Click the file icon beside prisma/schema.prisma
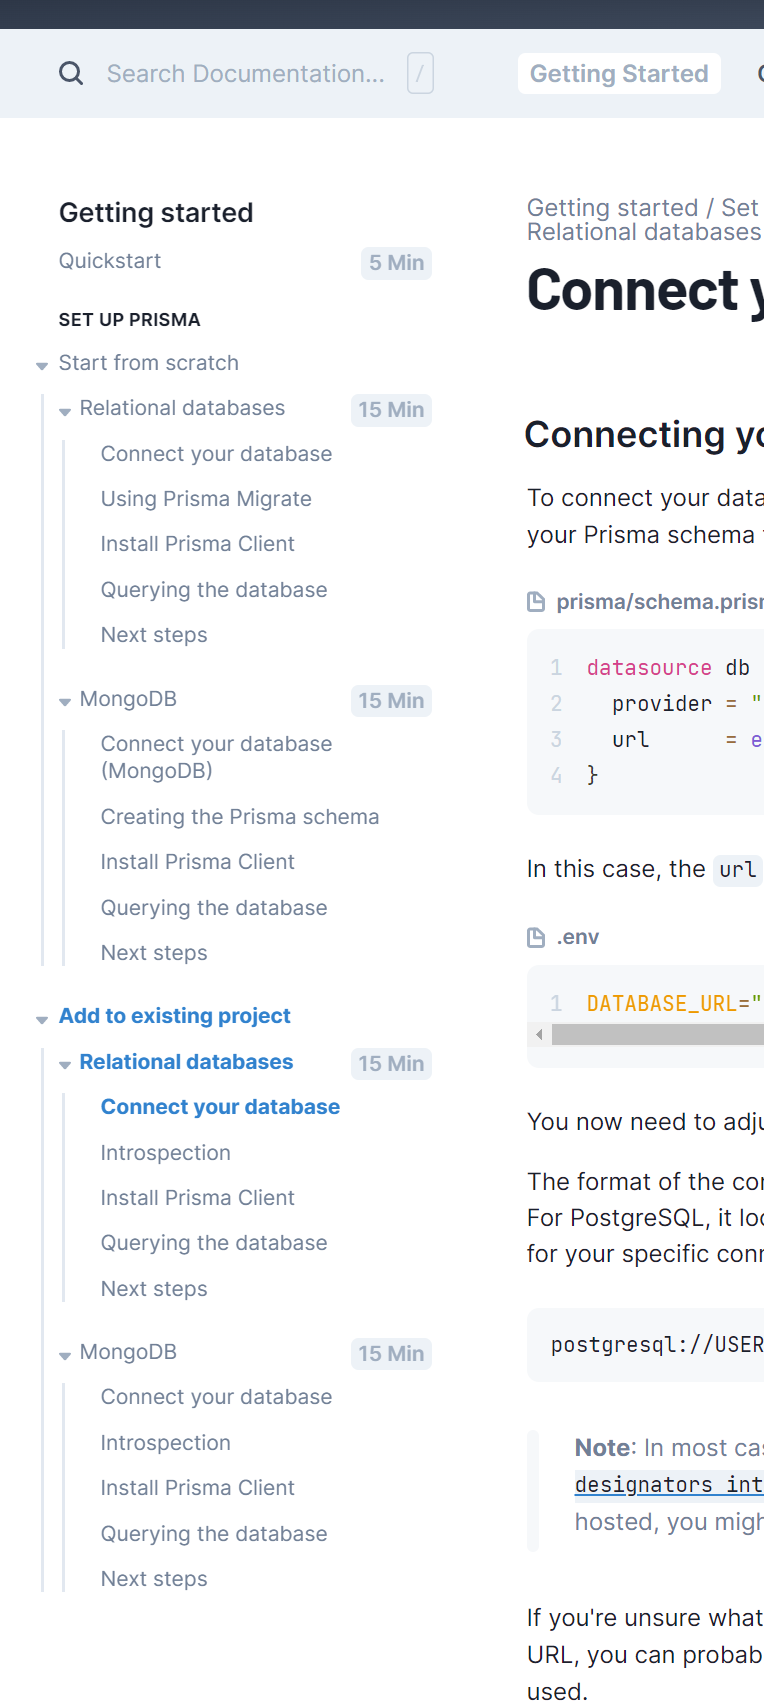764x1702 pixels. click(x=535, y=601)
